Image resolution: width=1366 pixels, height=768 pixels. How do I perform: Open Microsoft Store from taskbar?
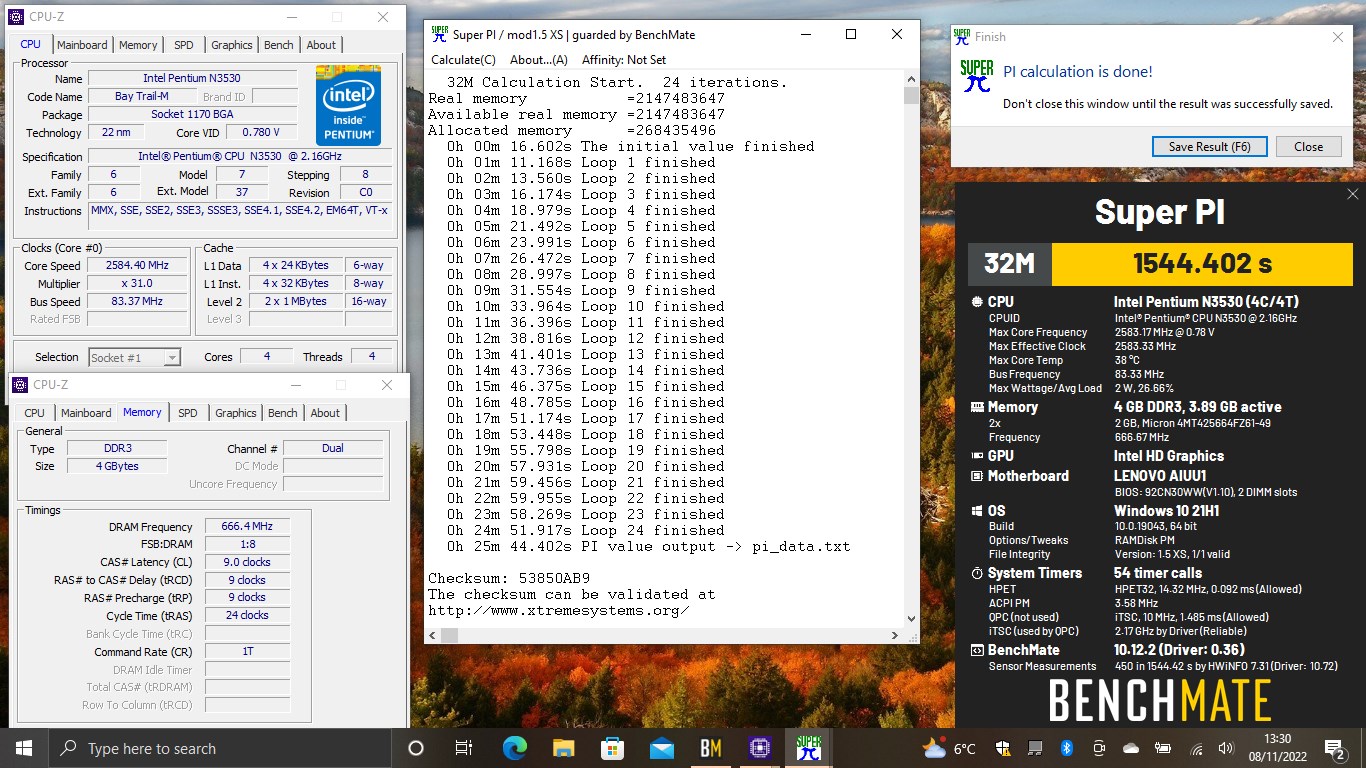point(612,748)
